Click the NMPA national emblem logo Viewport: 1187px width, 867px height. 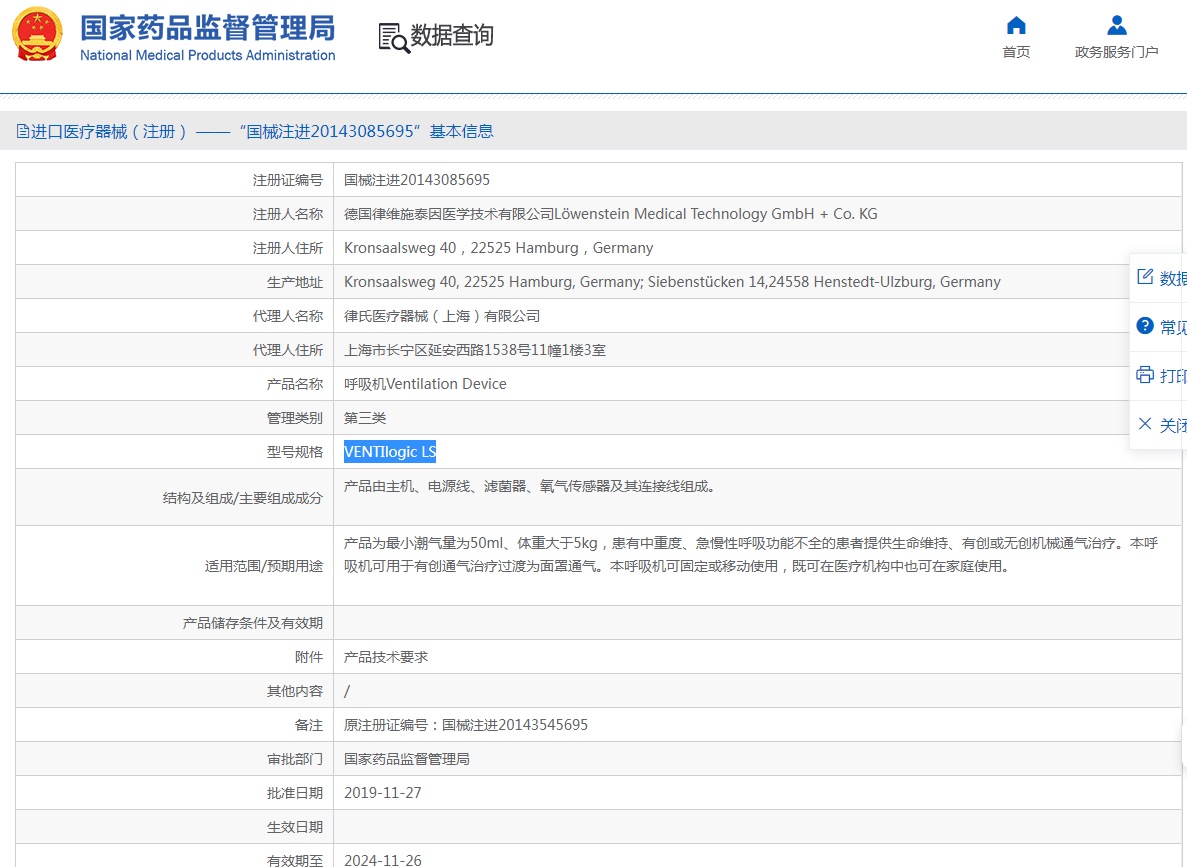(36, 34)
